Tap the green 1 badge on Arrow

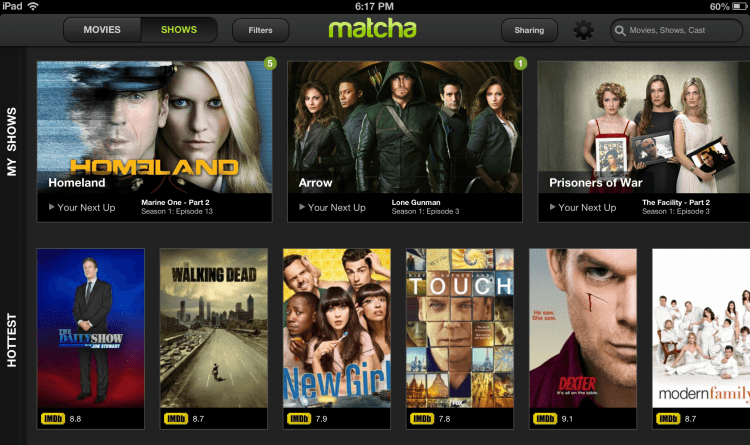(x=520, y=63)
